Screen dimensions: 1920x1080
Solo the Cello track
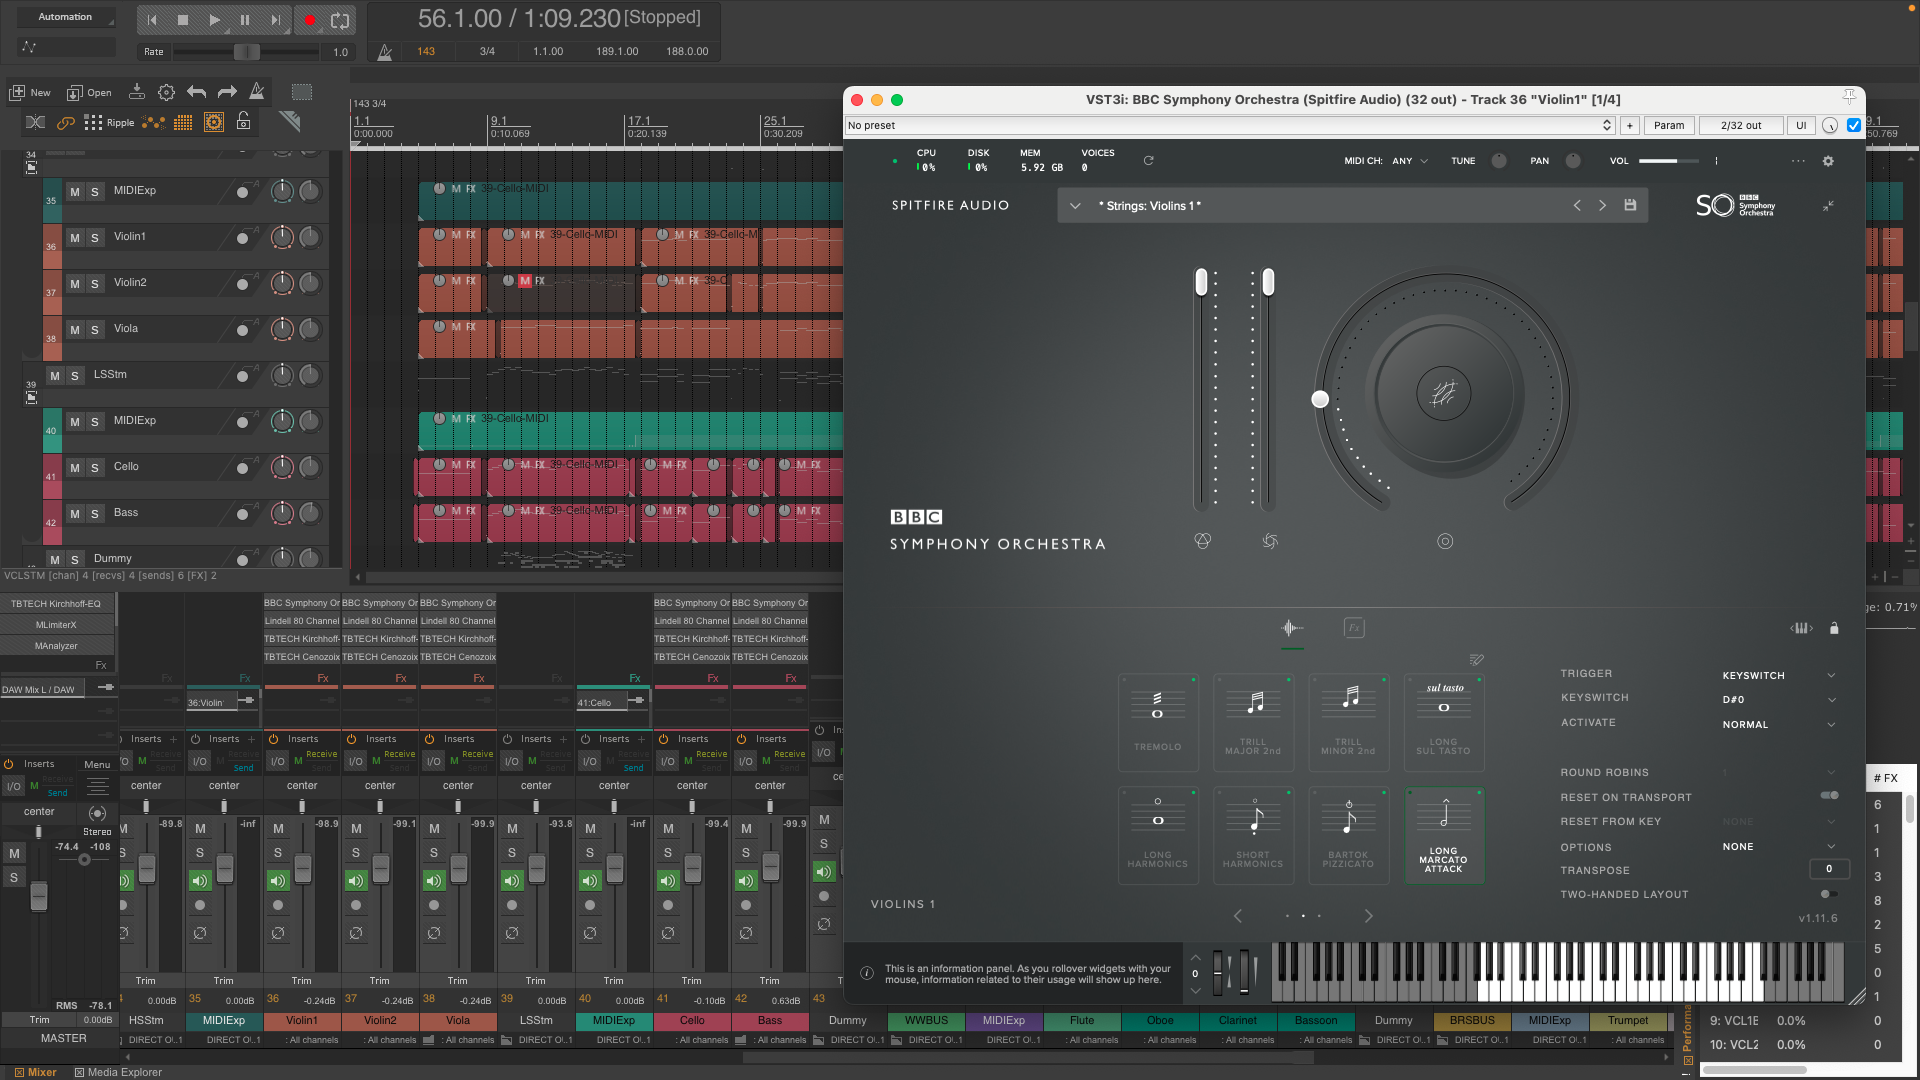95,468
